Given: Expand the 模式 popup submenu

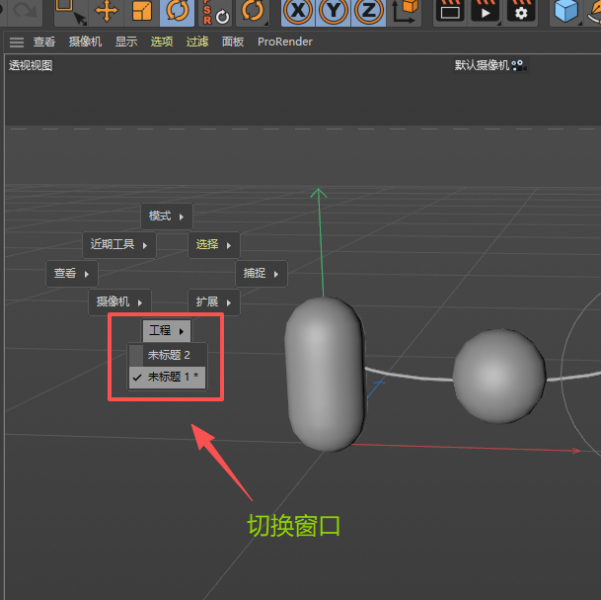Looking at the screenshot, I should tap(166, 216).
